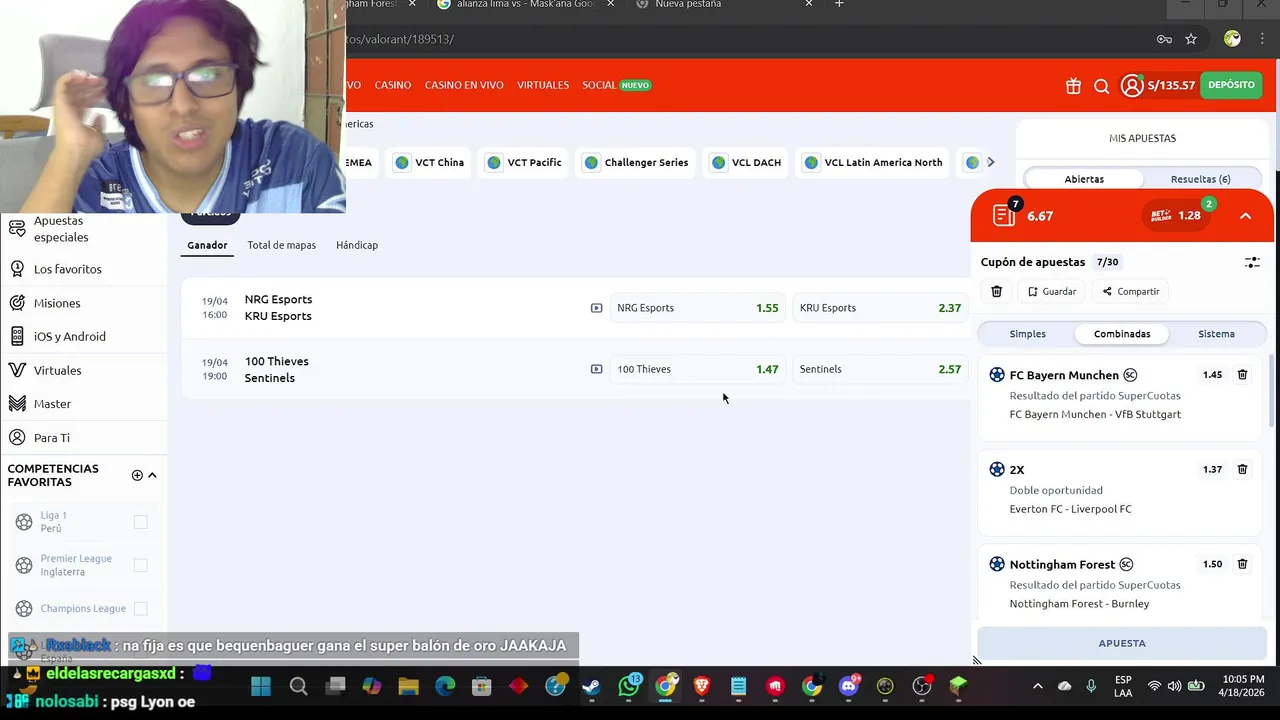Screen dimensions: 1280x720
Task: Add a favorite competition with plus icon
Action: [x=137, y=475]
